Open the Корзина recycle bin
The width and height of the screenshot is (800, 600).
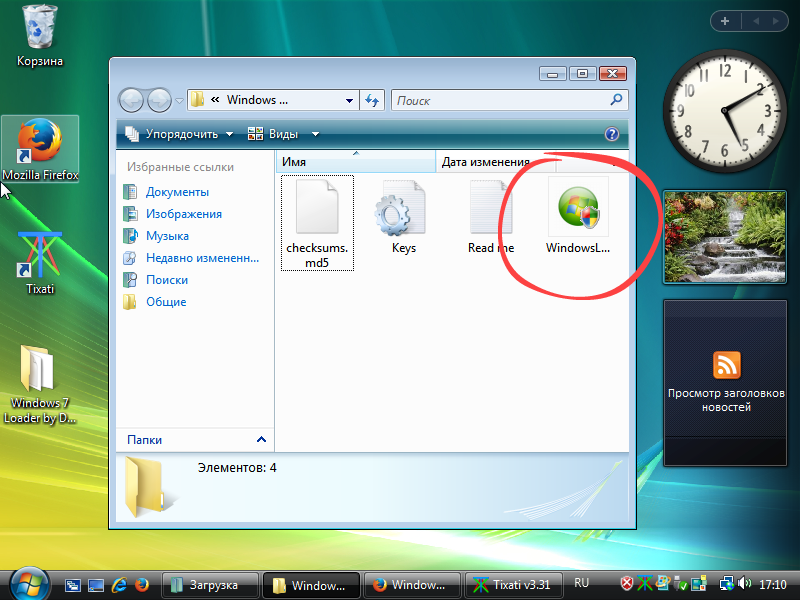tap(37, 25)
